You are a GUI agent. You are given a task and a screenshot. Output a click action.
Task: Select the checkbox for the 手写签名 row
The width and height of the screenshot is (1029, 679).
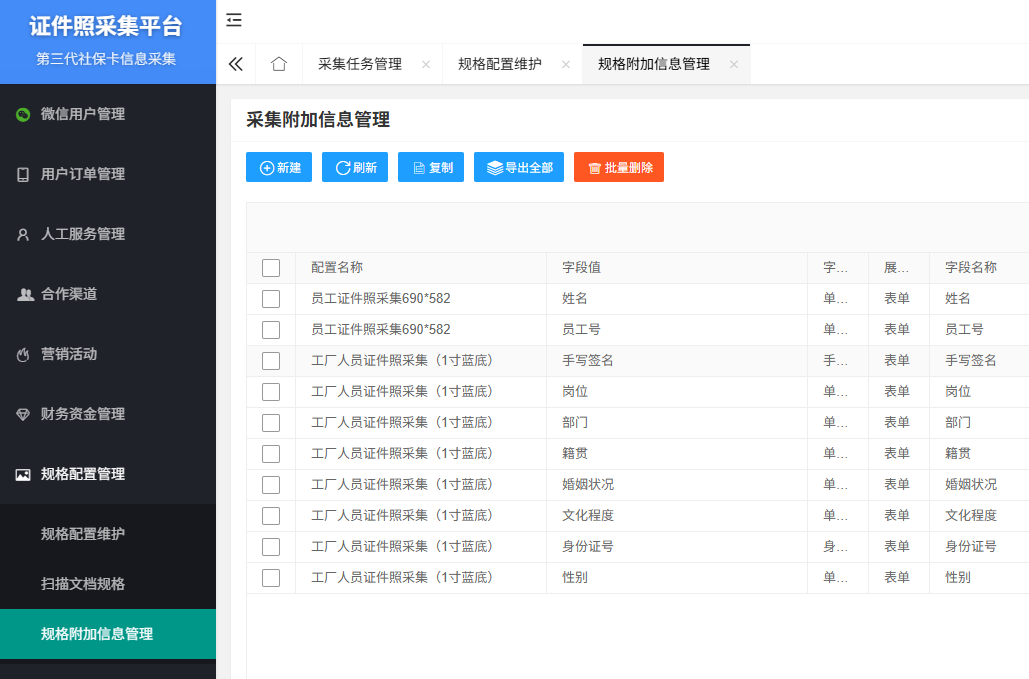tap(271, 361)
